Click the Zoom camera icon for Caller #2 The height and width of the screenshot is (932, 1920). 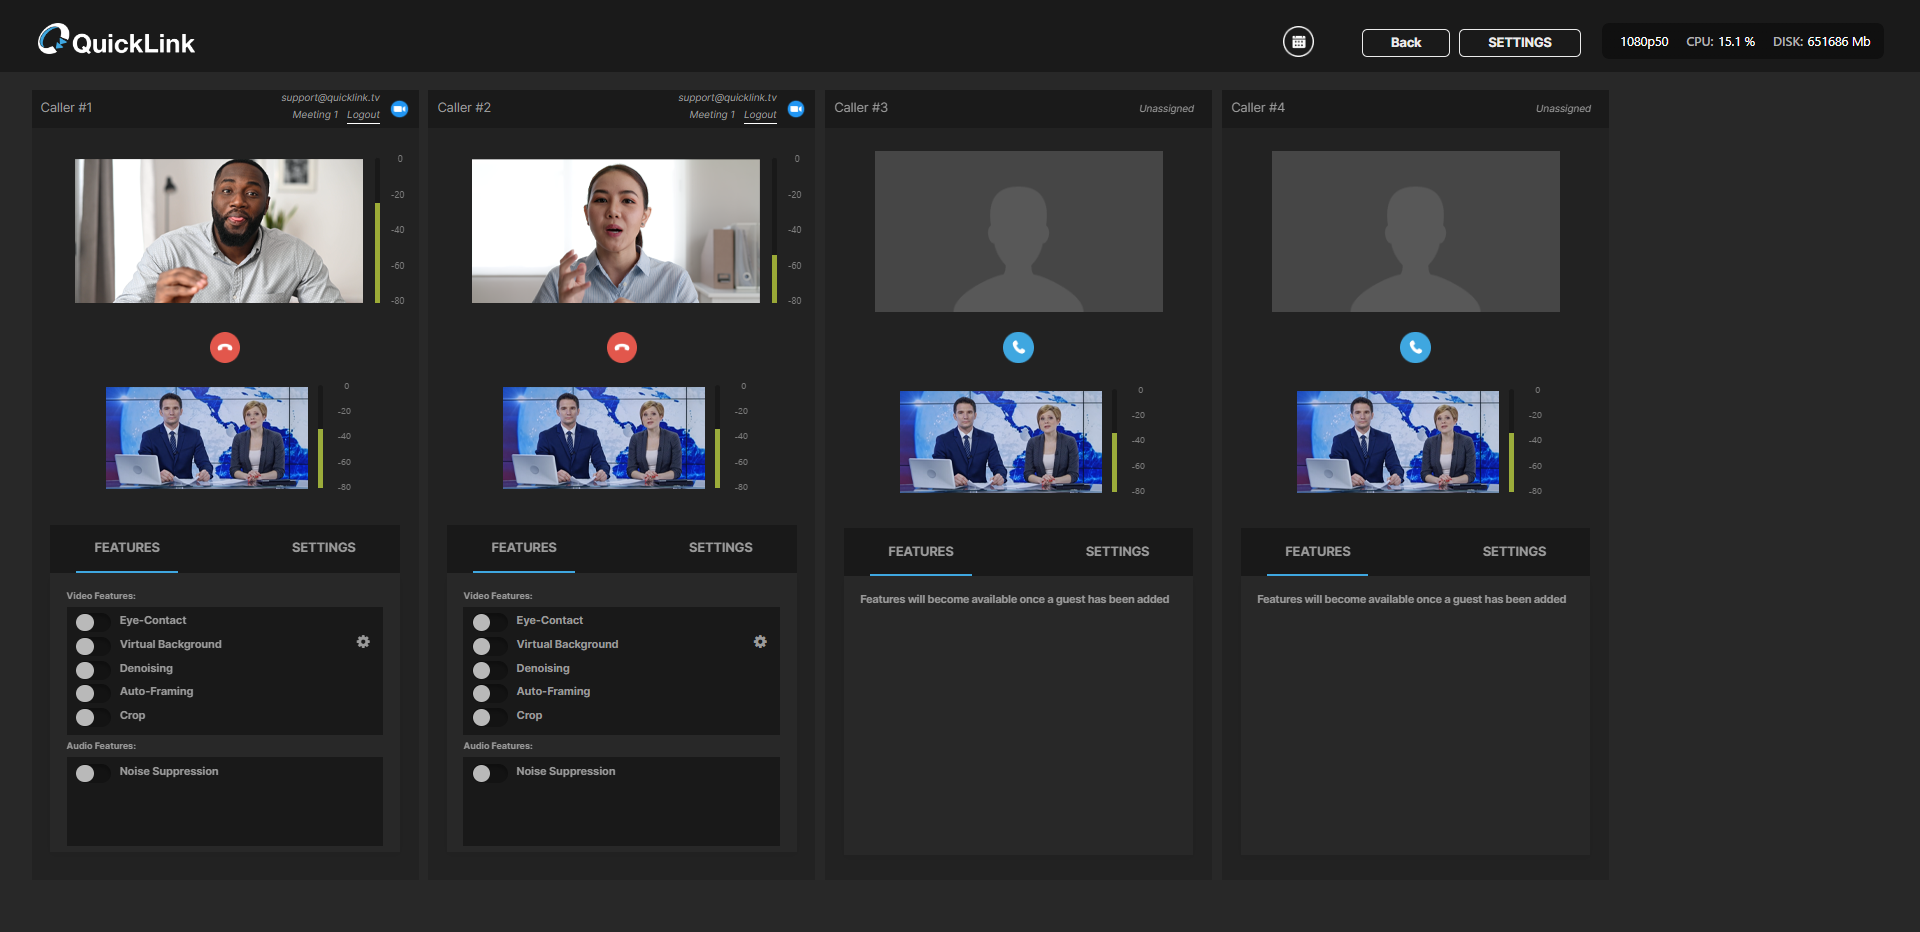[796, 109]
